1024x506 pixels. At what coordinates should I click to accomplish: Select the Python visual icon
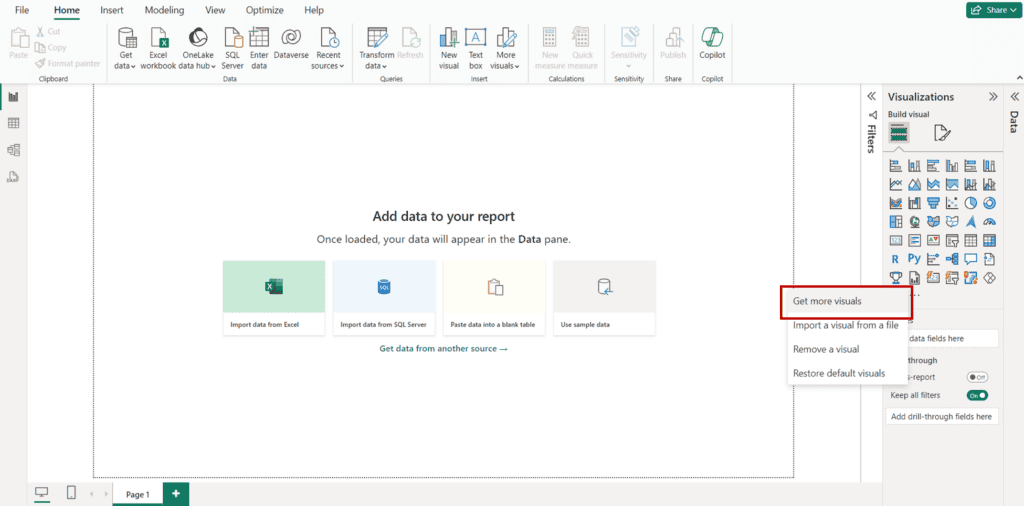point(914,259)
